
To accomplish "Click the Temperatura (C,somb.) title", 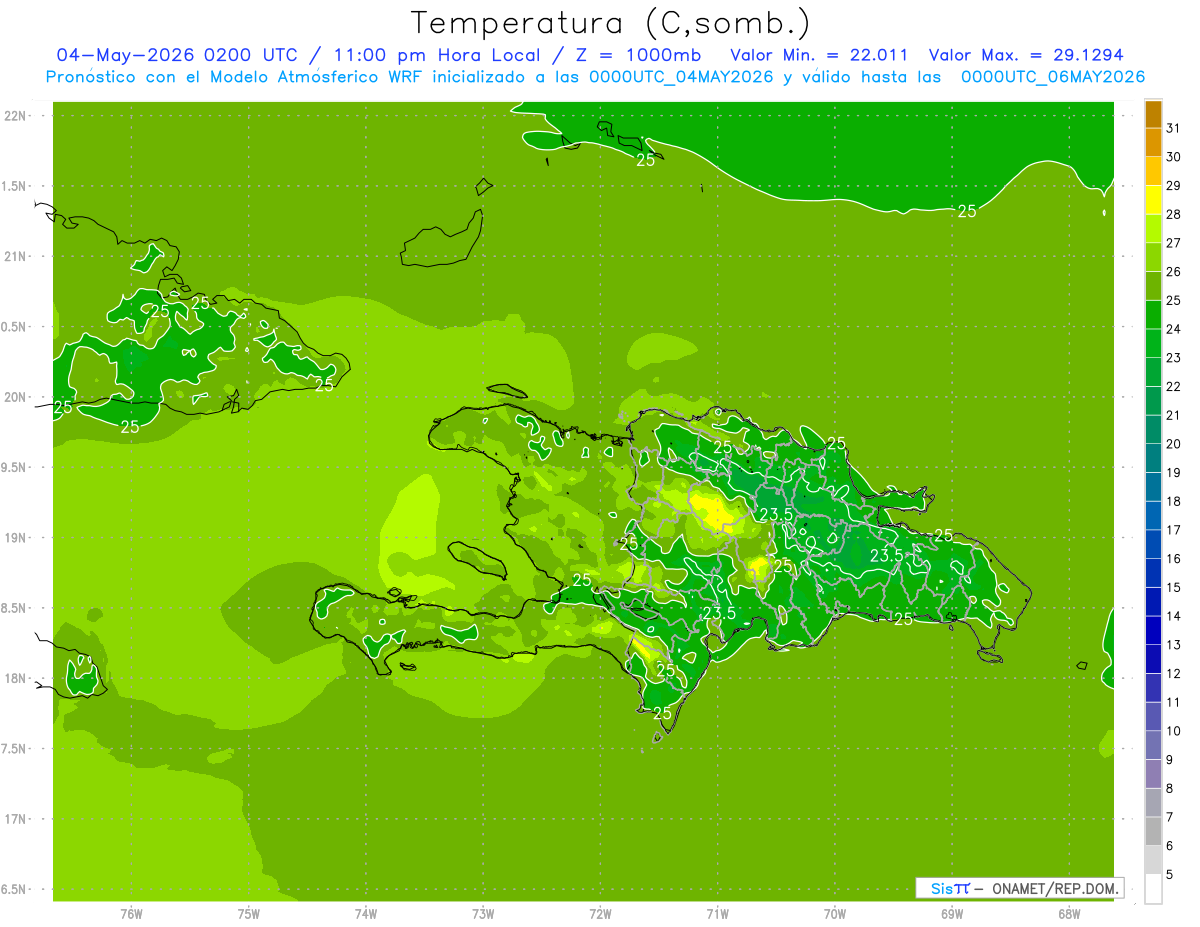I will coord(611,23).
